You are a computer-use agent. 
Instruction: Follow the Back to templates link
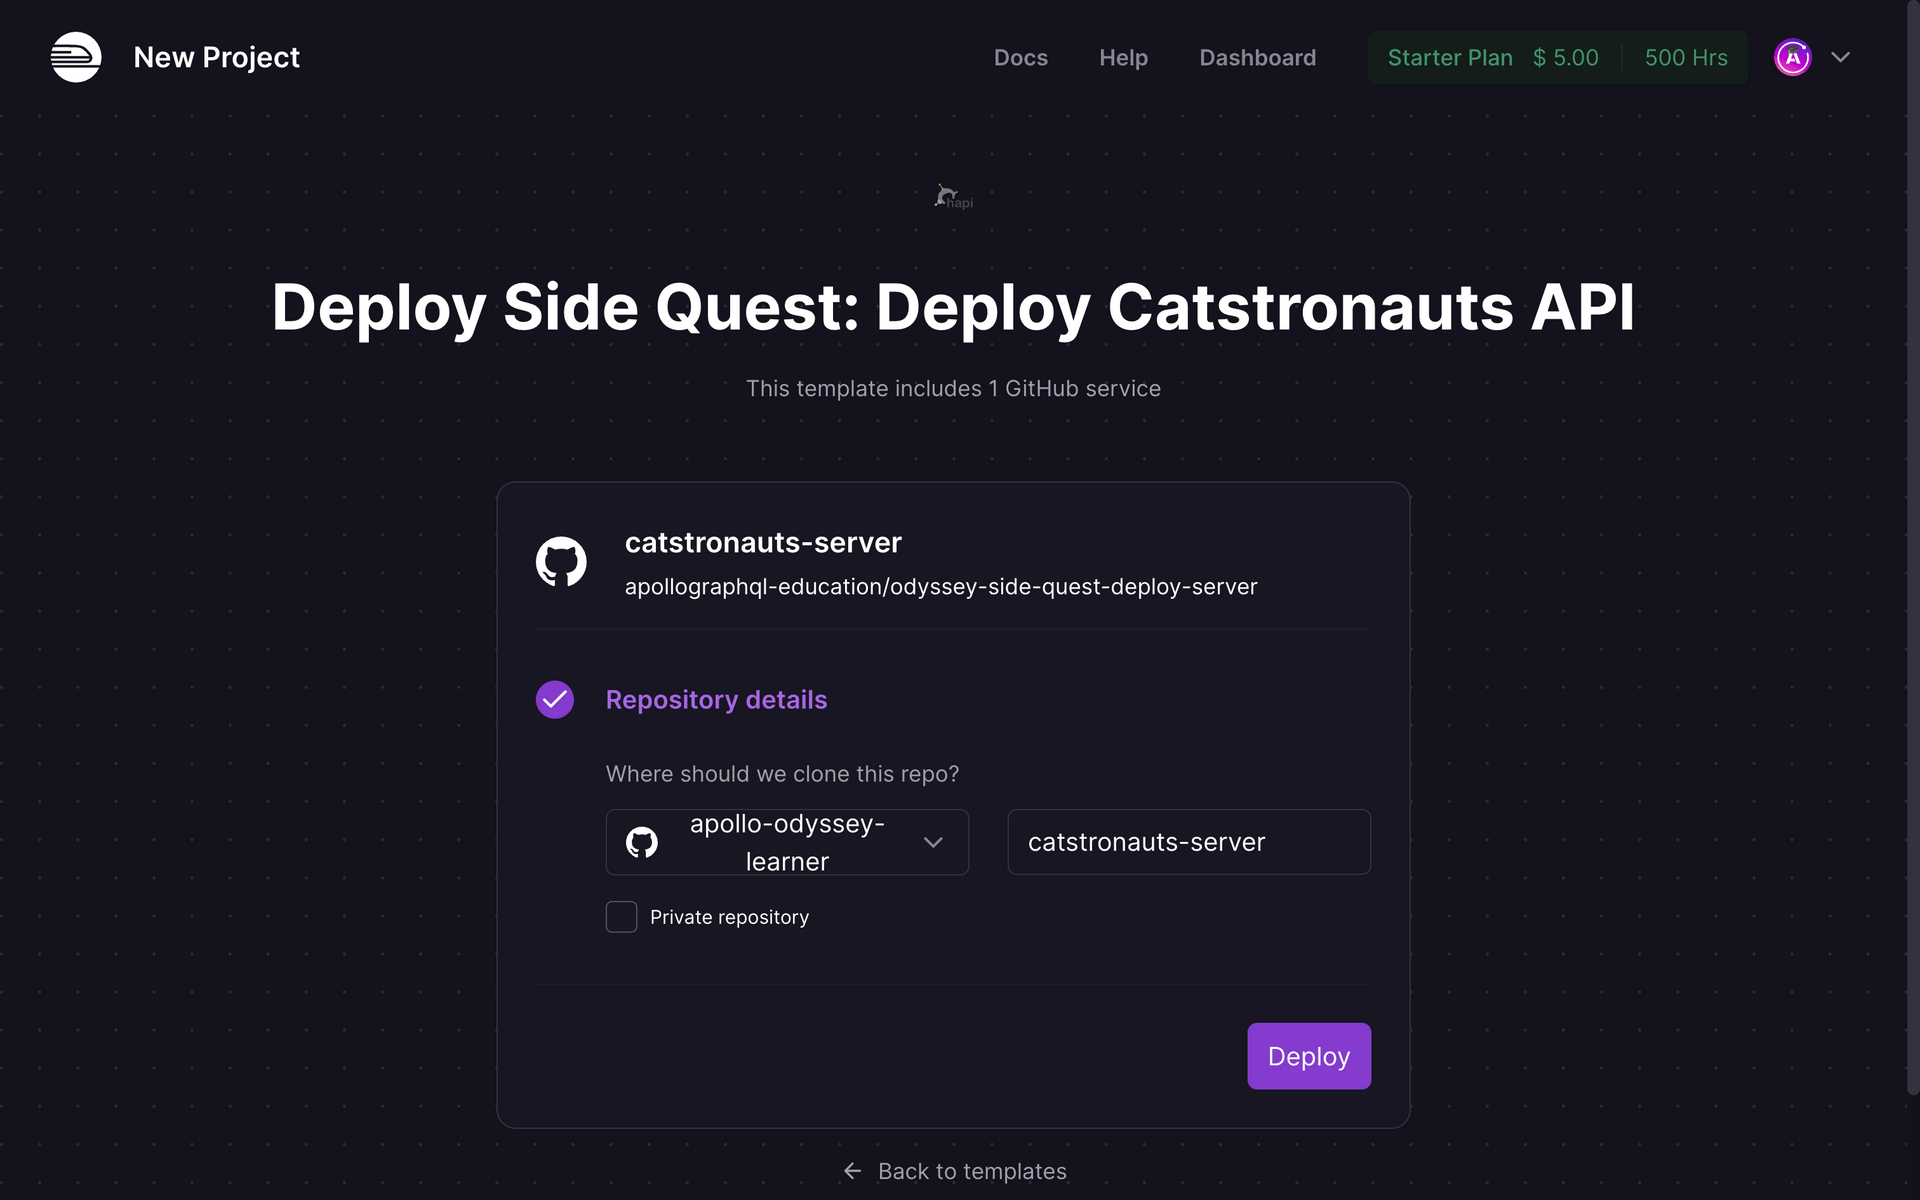(972, 1171)
